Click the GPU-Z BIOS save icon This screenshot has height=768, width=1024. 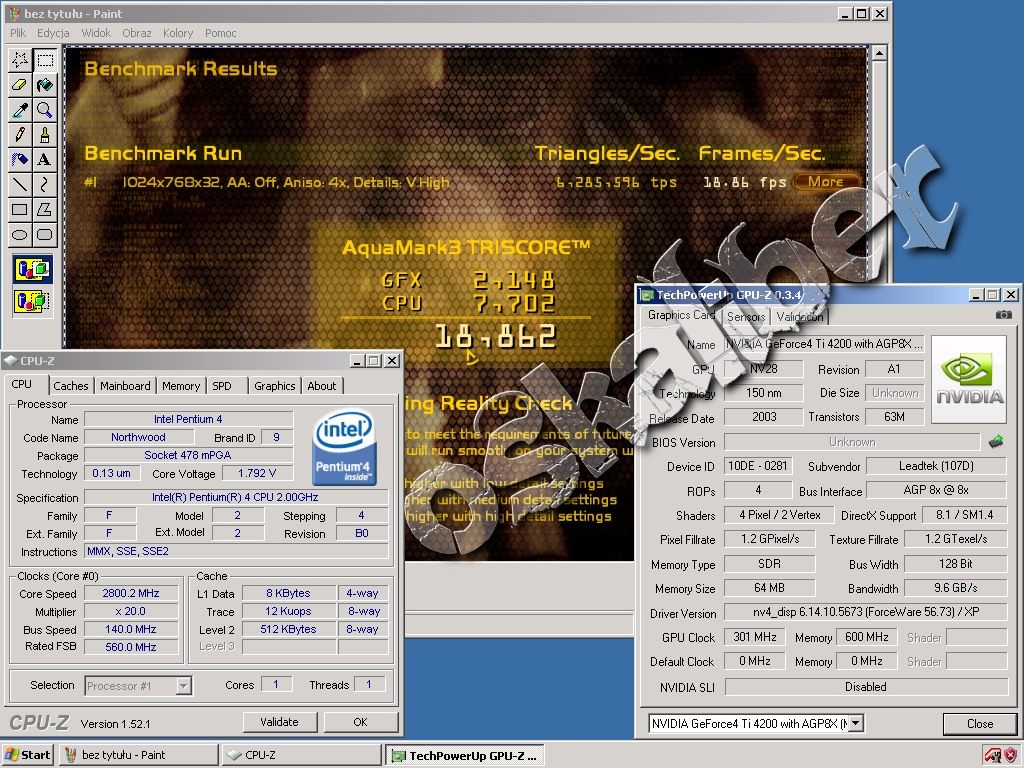tap(996, 442)
